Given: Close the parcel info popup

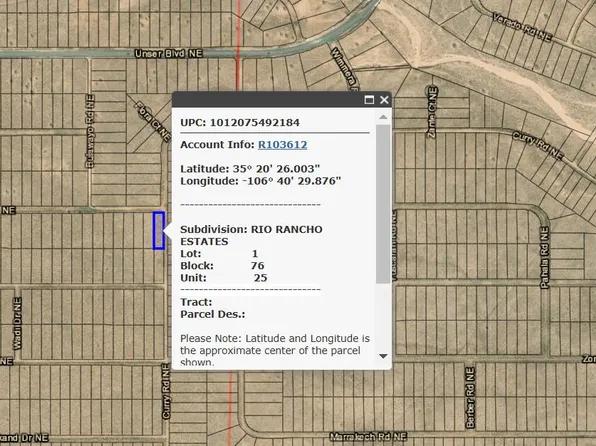Looking at the screenshot, I should [x=384, y=100].
